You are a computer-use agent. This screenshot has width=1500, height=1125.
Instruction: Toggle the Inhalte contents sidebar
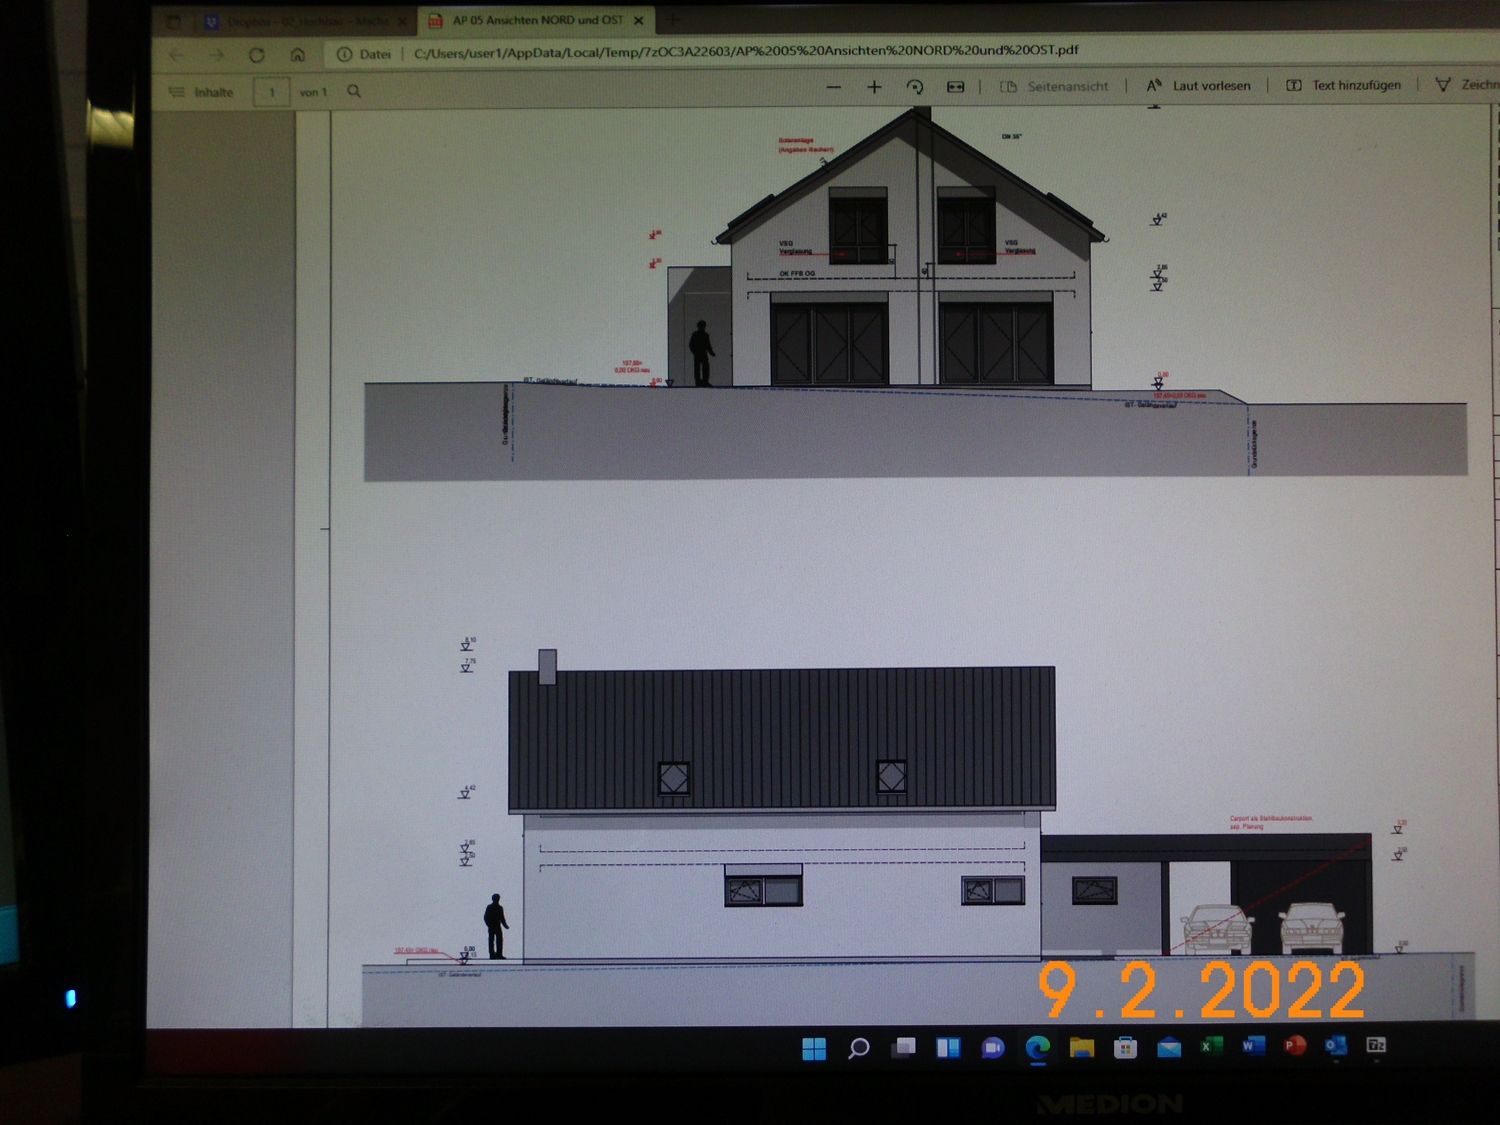pyautogui.click(x=202, y=92)
